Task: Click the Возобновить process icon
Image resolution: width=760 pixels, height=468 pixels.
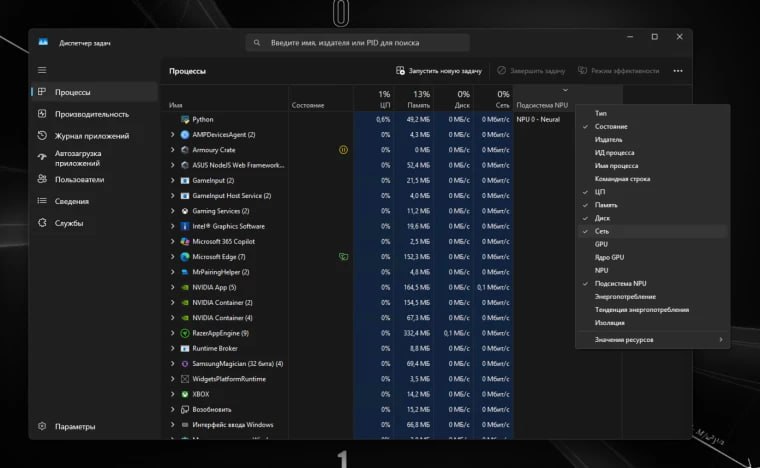Action: click(x=185, y=409)
